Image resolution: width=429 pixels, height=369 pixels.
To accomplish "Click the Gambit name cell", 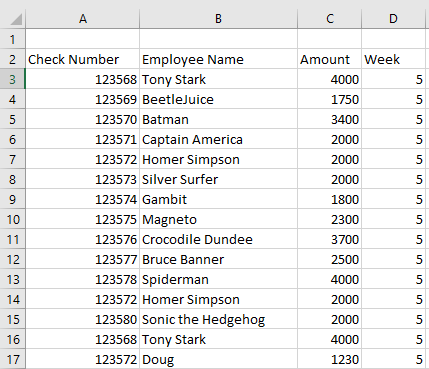I will [x=218, y=199].
